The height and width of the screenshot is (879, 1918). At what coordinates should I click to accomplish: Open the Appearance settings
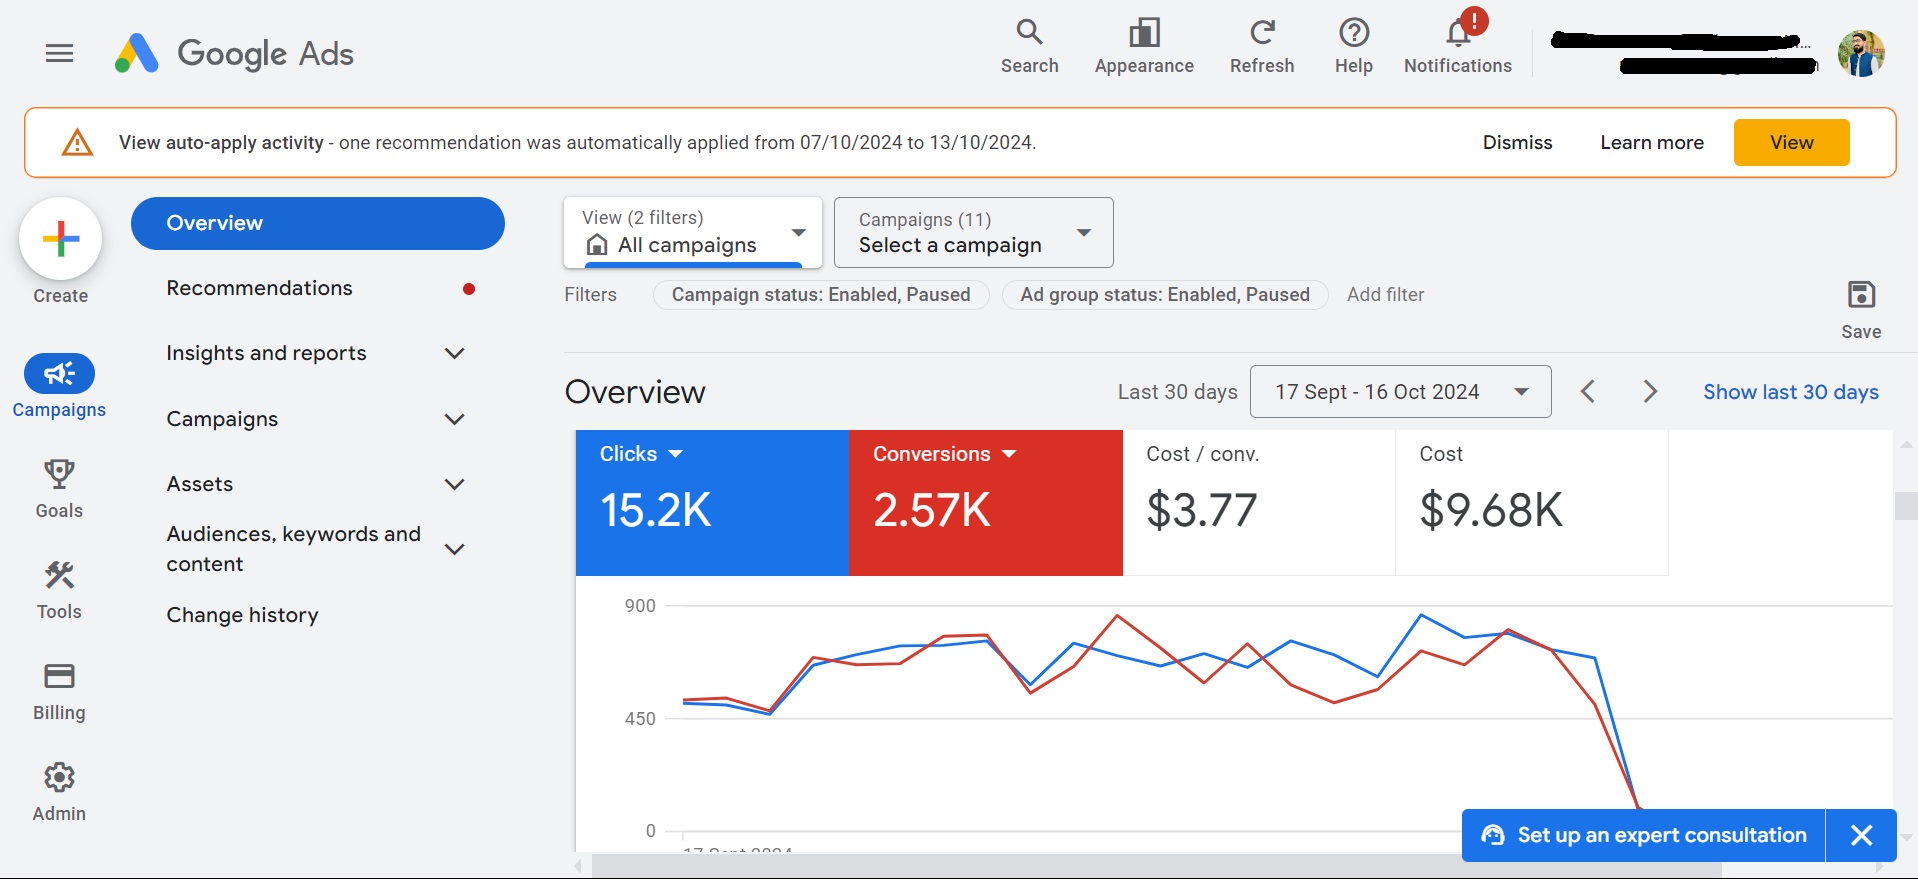pyautogui.click(x=1144, y=47)
